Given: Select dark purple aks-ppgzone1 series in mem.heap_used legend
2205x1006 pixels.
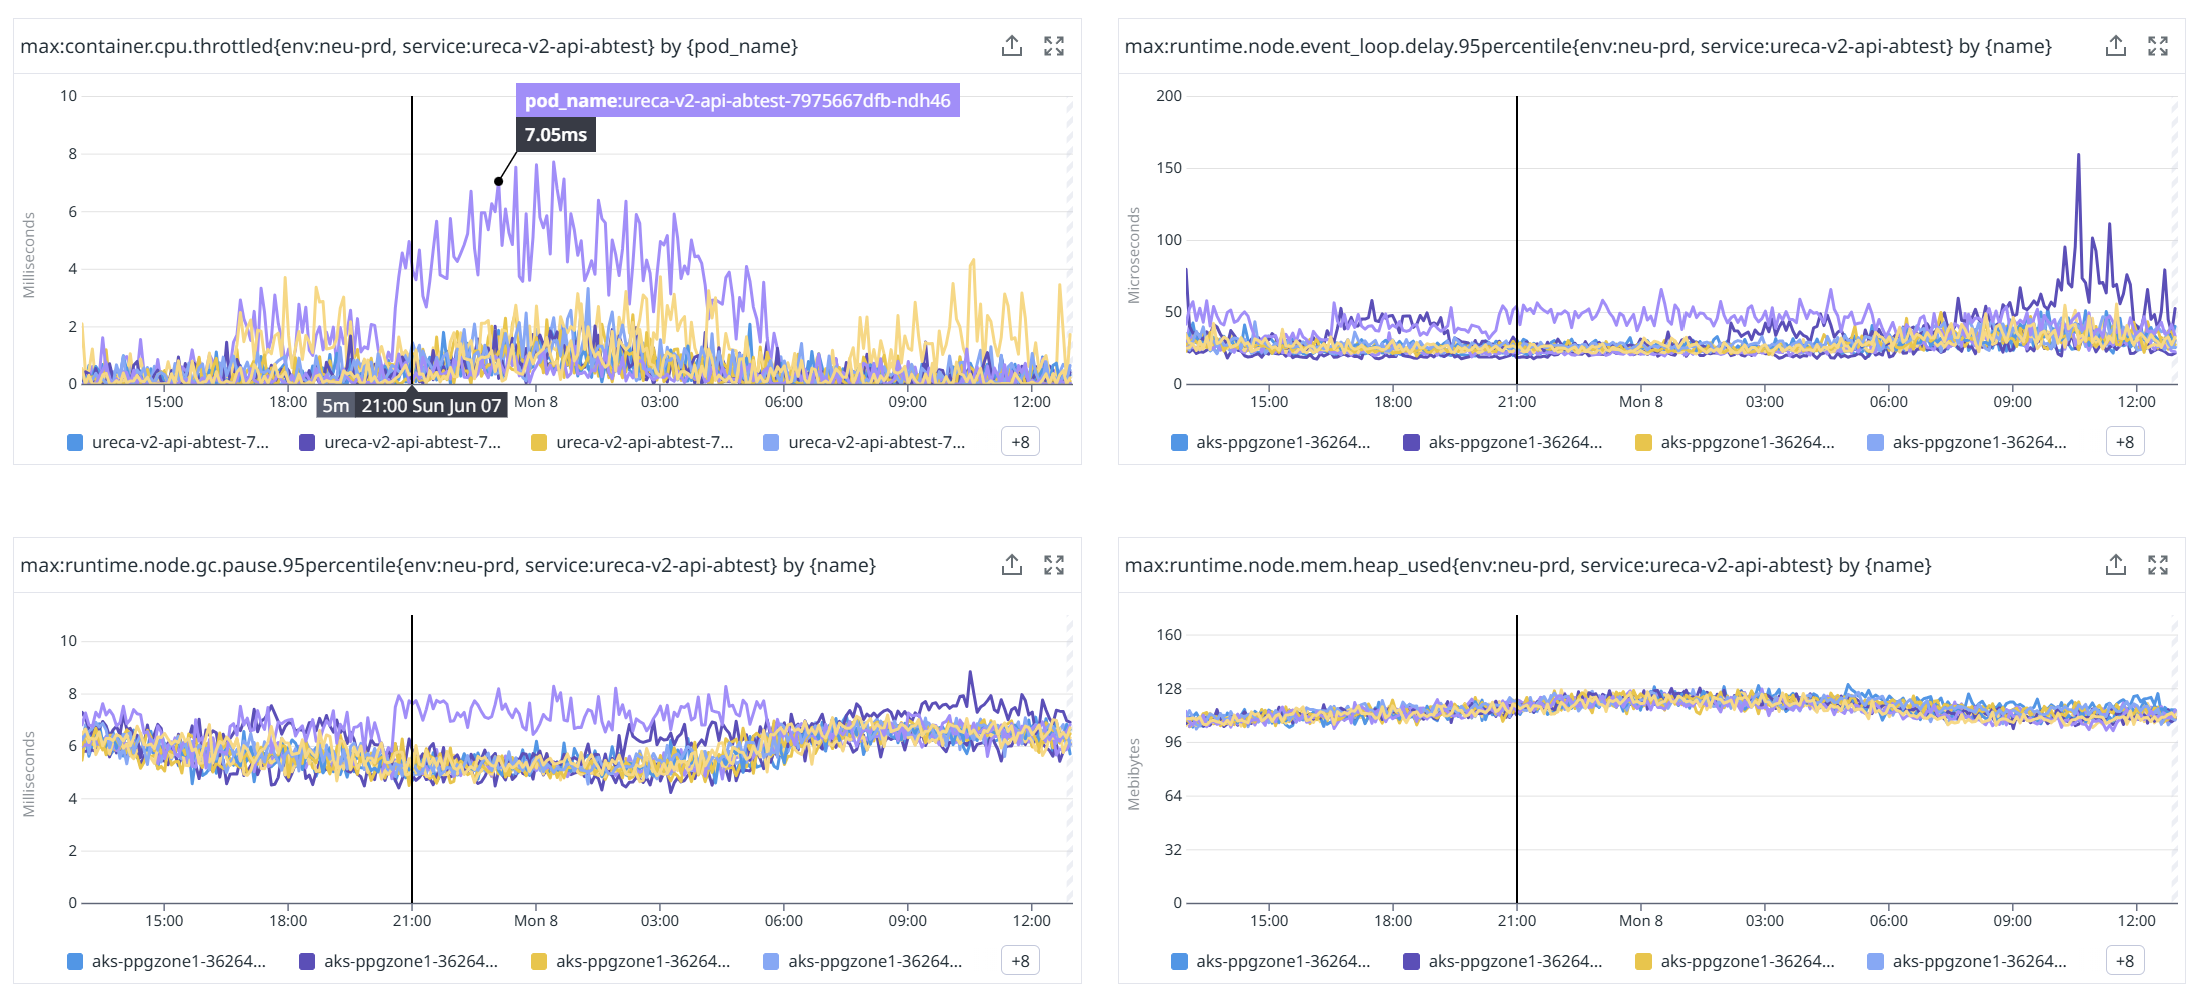Looking at the screenshot, I should coord(1503,961).
